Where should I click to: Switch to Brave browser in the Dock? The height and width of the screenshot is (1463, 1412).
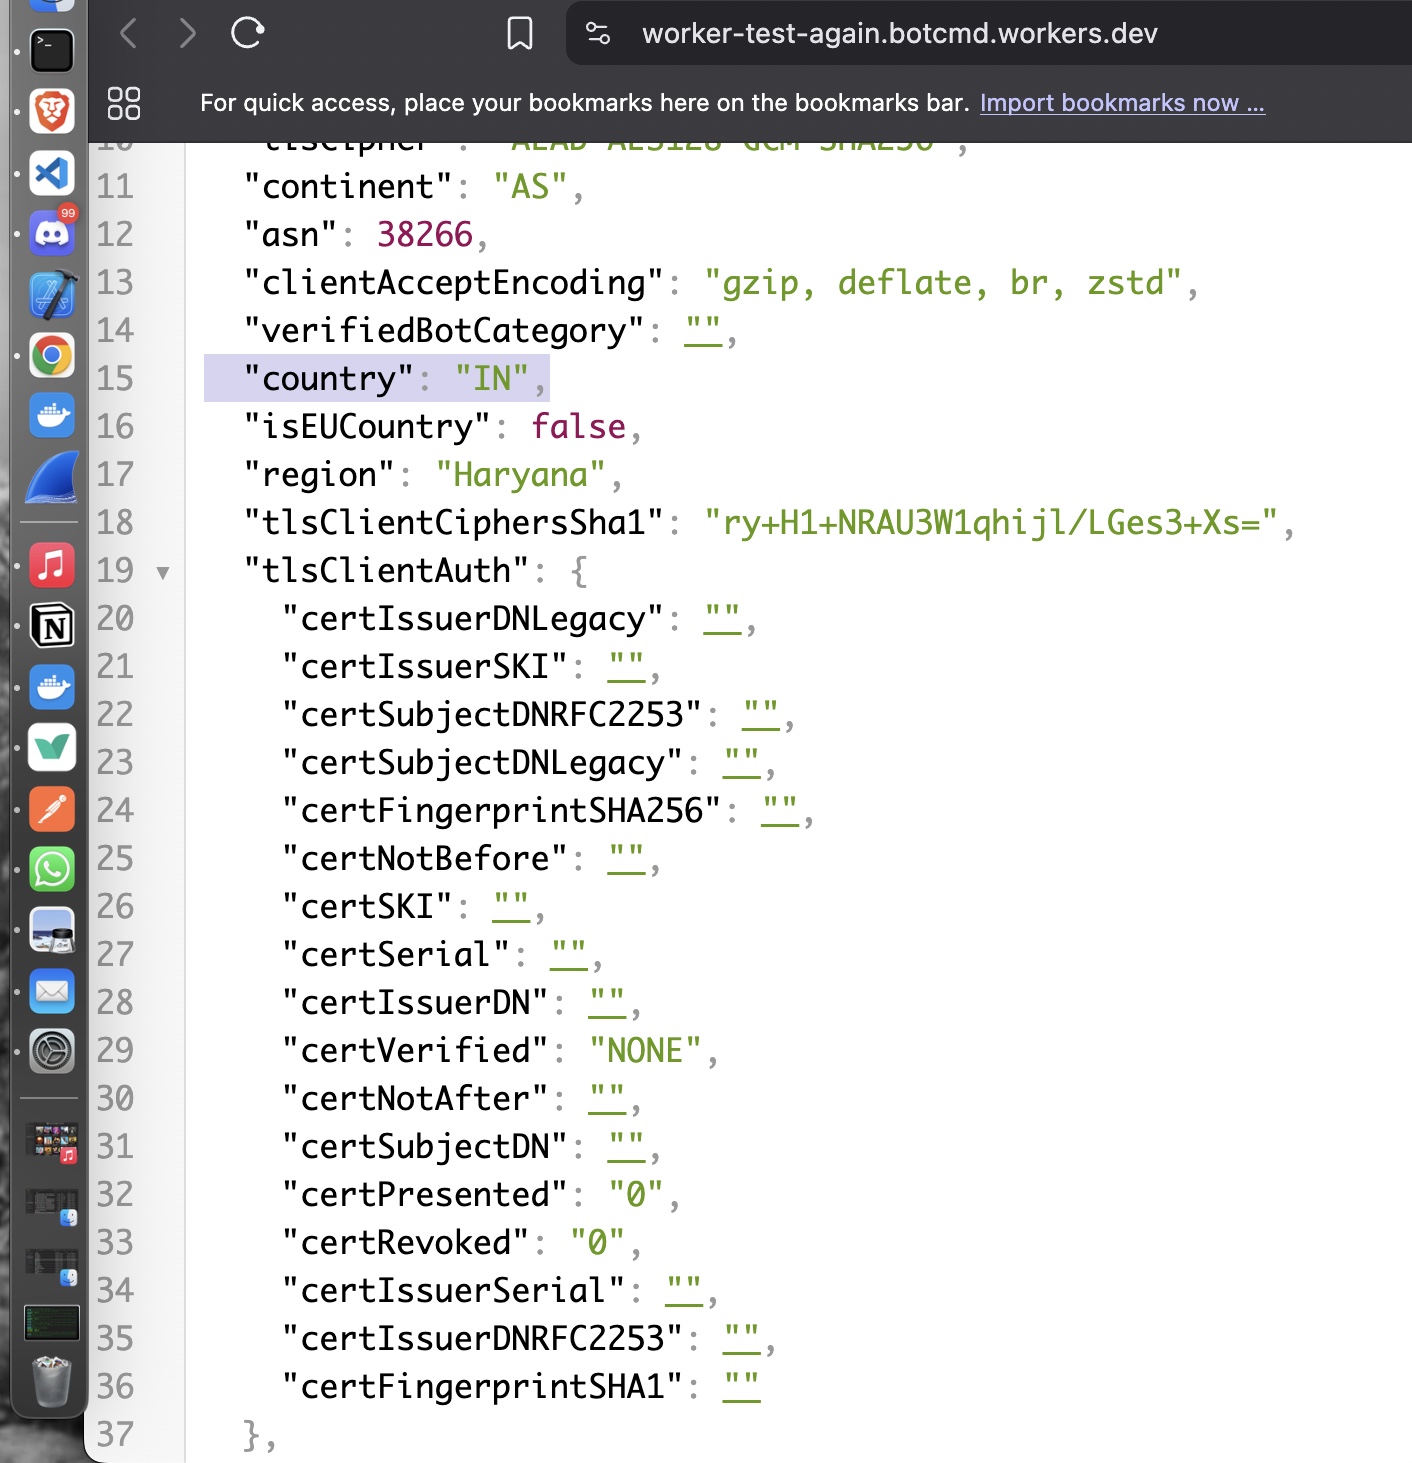[x=52, y=111]
